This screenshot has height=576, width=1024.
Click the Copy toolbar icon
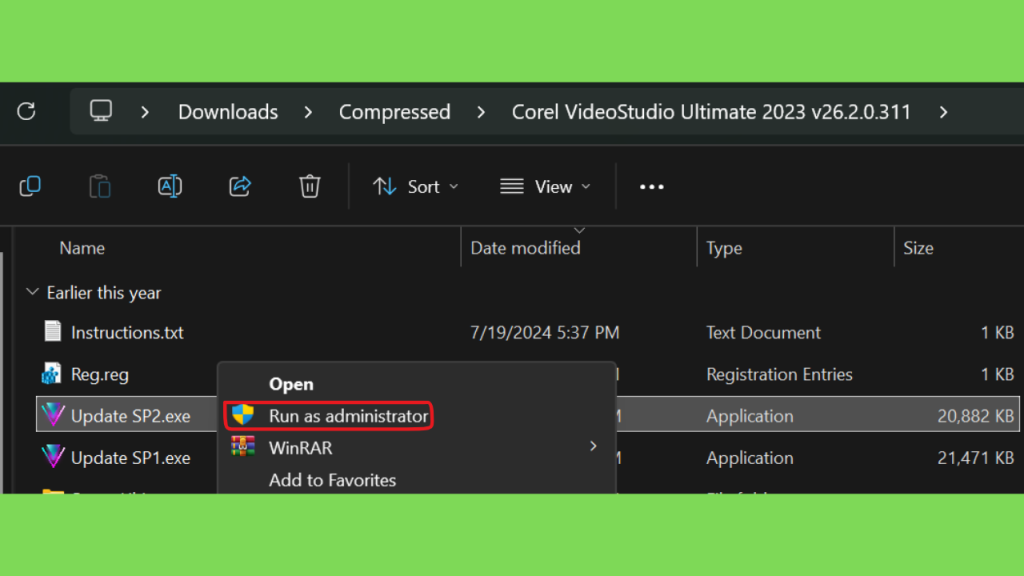click(x=30, y=186)
